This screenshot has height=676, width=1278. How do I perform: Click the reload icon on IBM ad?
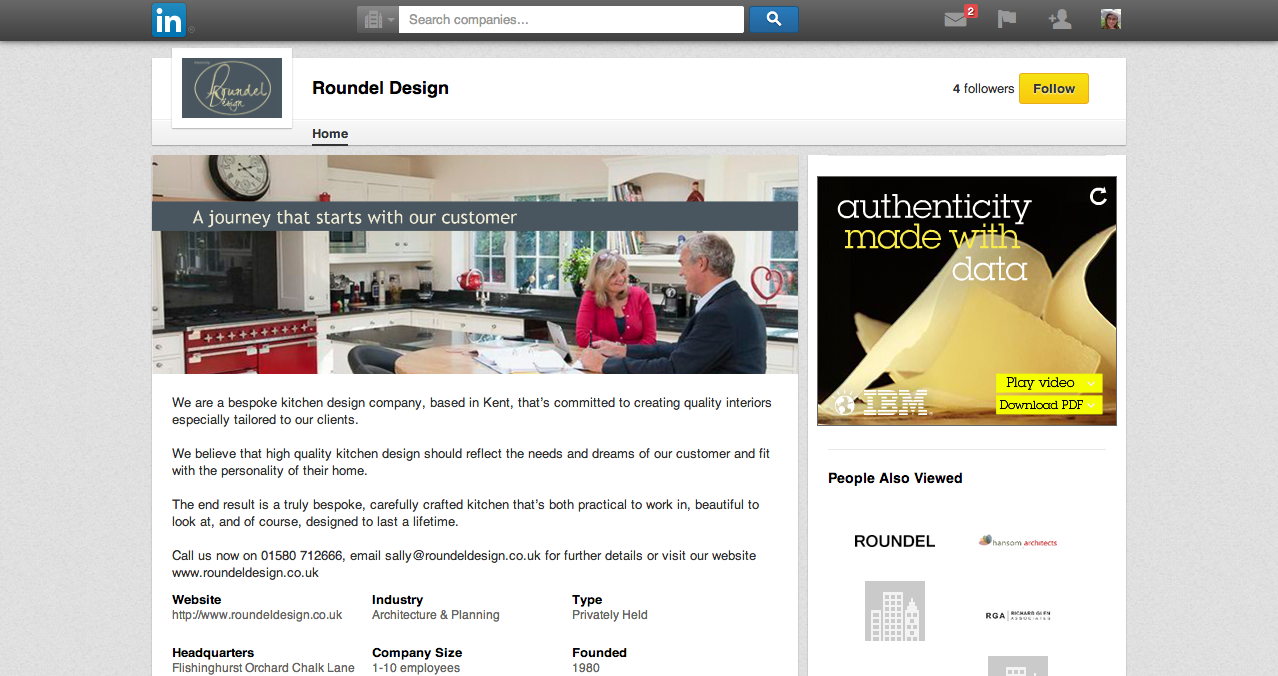[x=1098, y=196]
